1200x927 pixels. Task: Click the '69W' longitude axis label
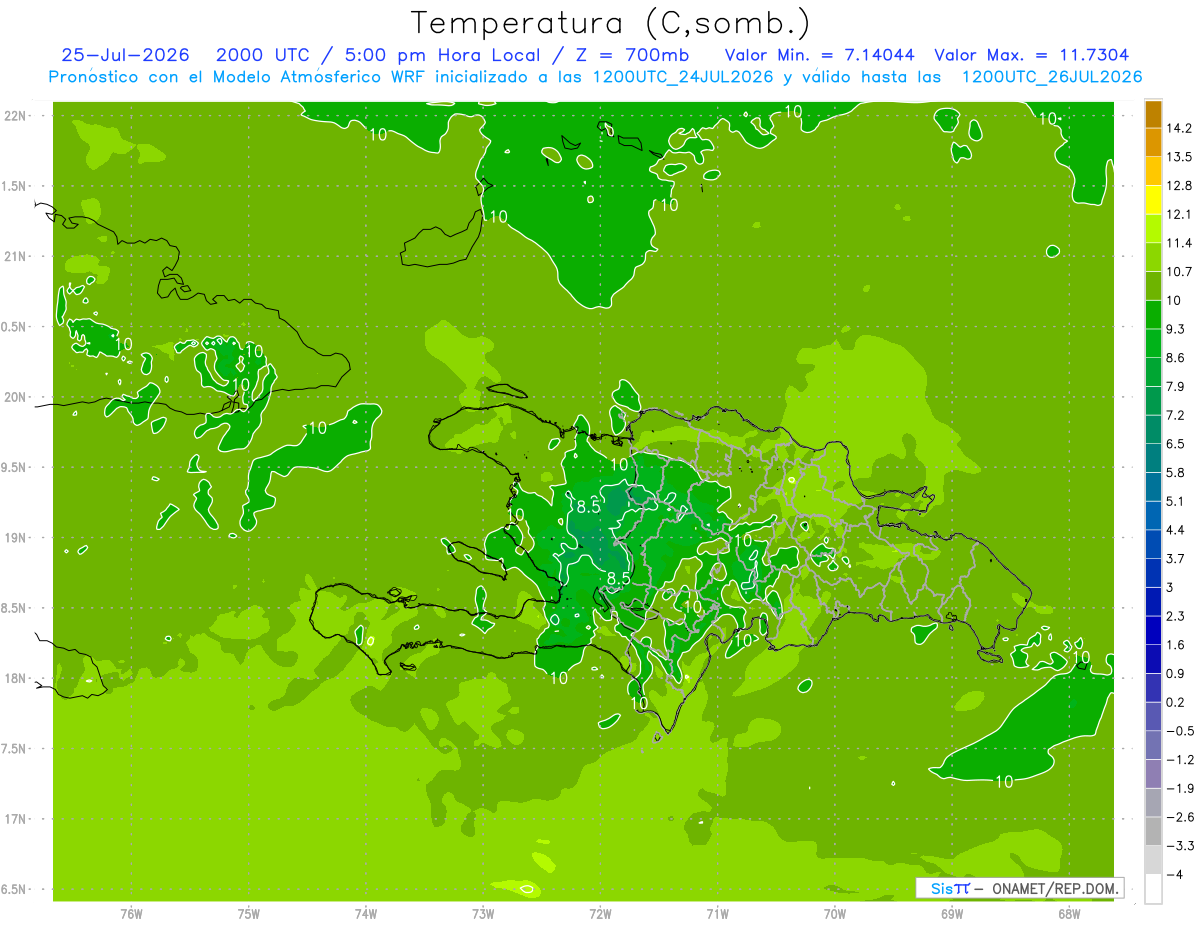coord(951,914)
